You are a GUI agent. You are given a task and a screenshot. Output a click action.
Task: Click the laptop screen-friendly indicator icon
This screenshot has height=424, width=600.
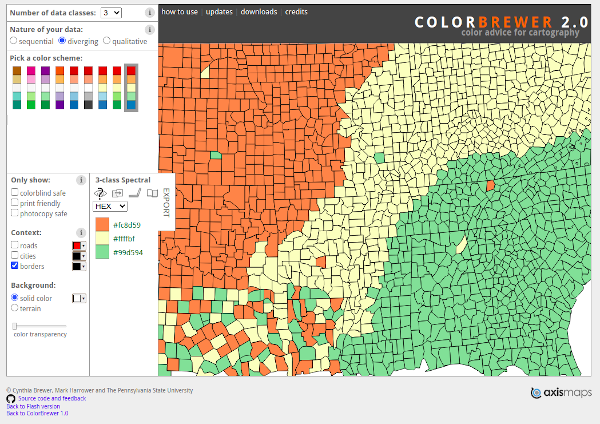(135, 193)
